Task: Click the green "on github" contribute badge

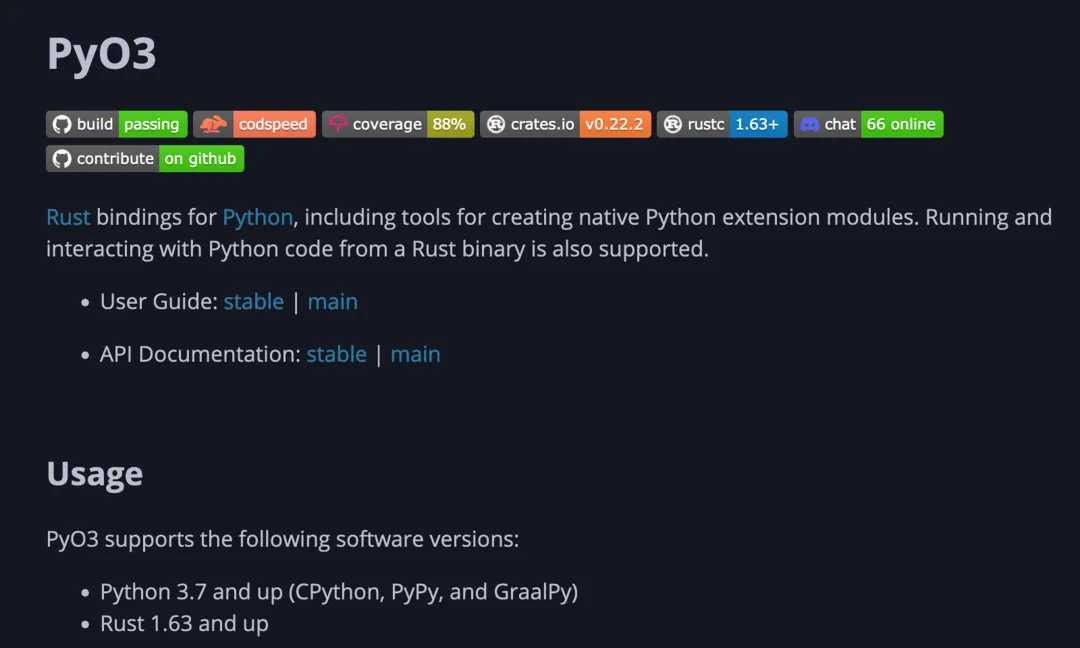Action: 201,158
